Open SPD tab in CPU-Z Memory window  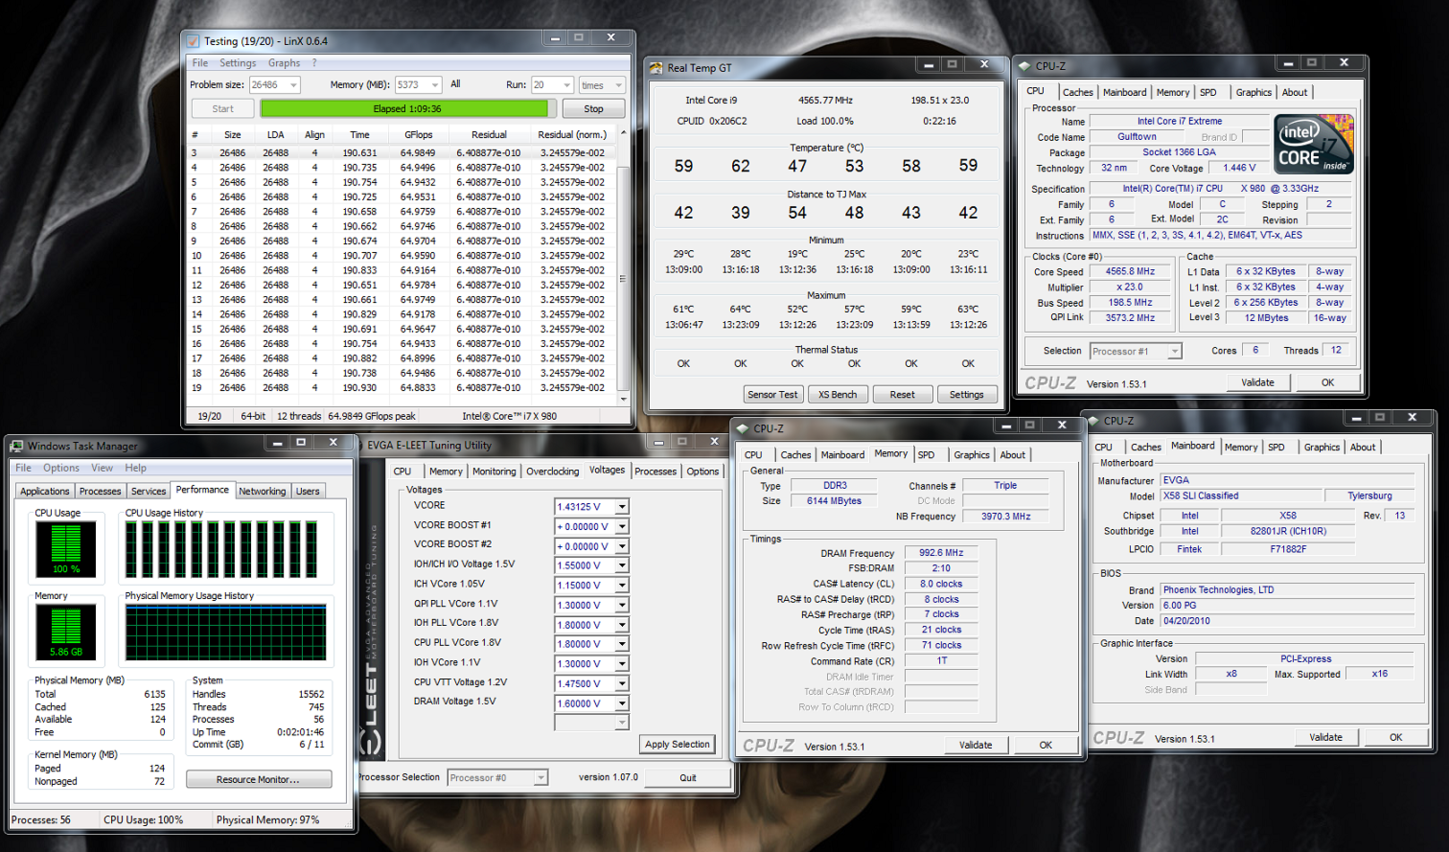coord(926,454)
